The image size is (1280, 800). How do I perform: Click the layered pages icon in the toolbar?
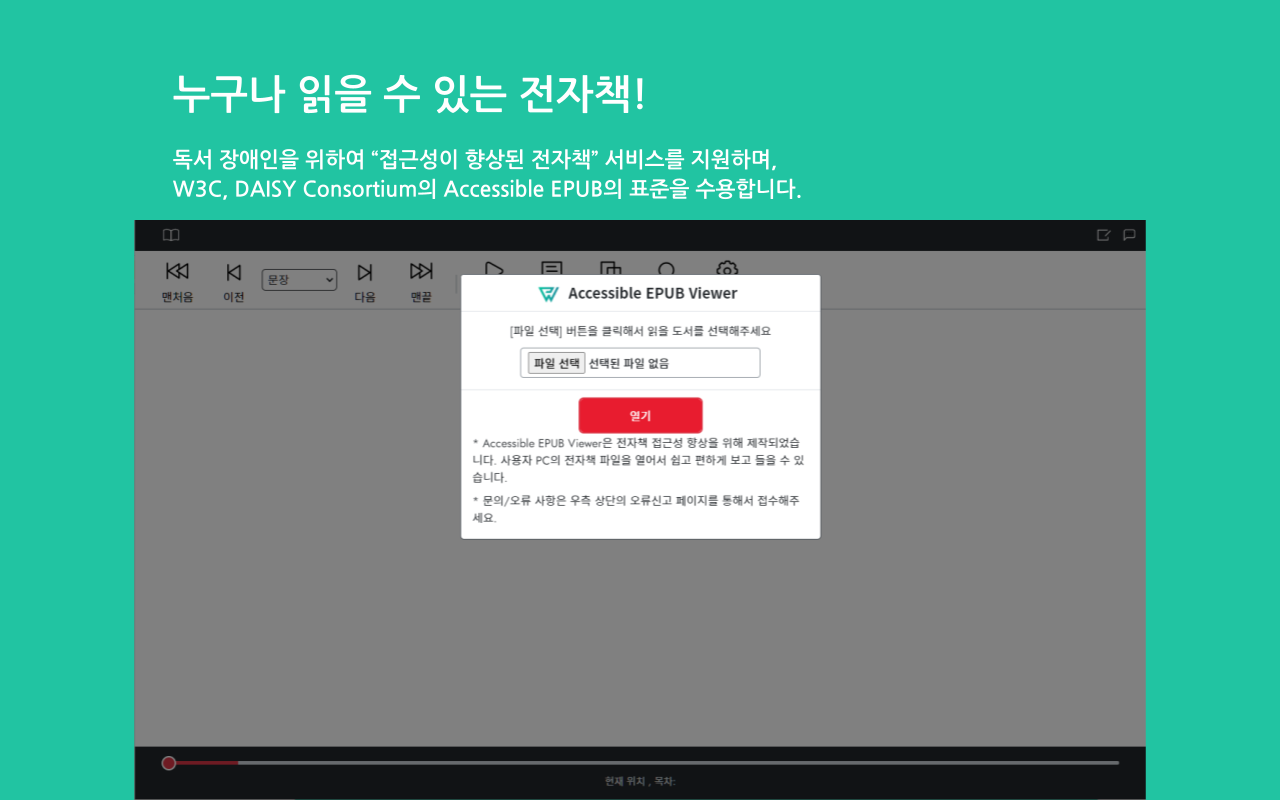click(610, 268)
